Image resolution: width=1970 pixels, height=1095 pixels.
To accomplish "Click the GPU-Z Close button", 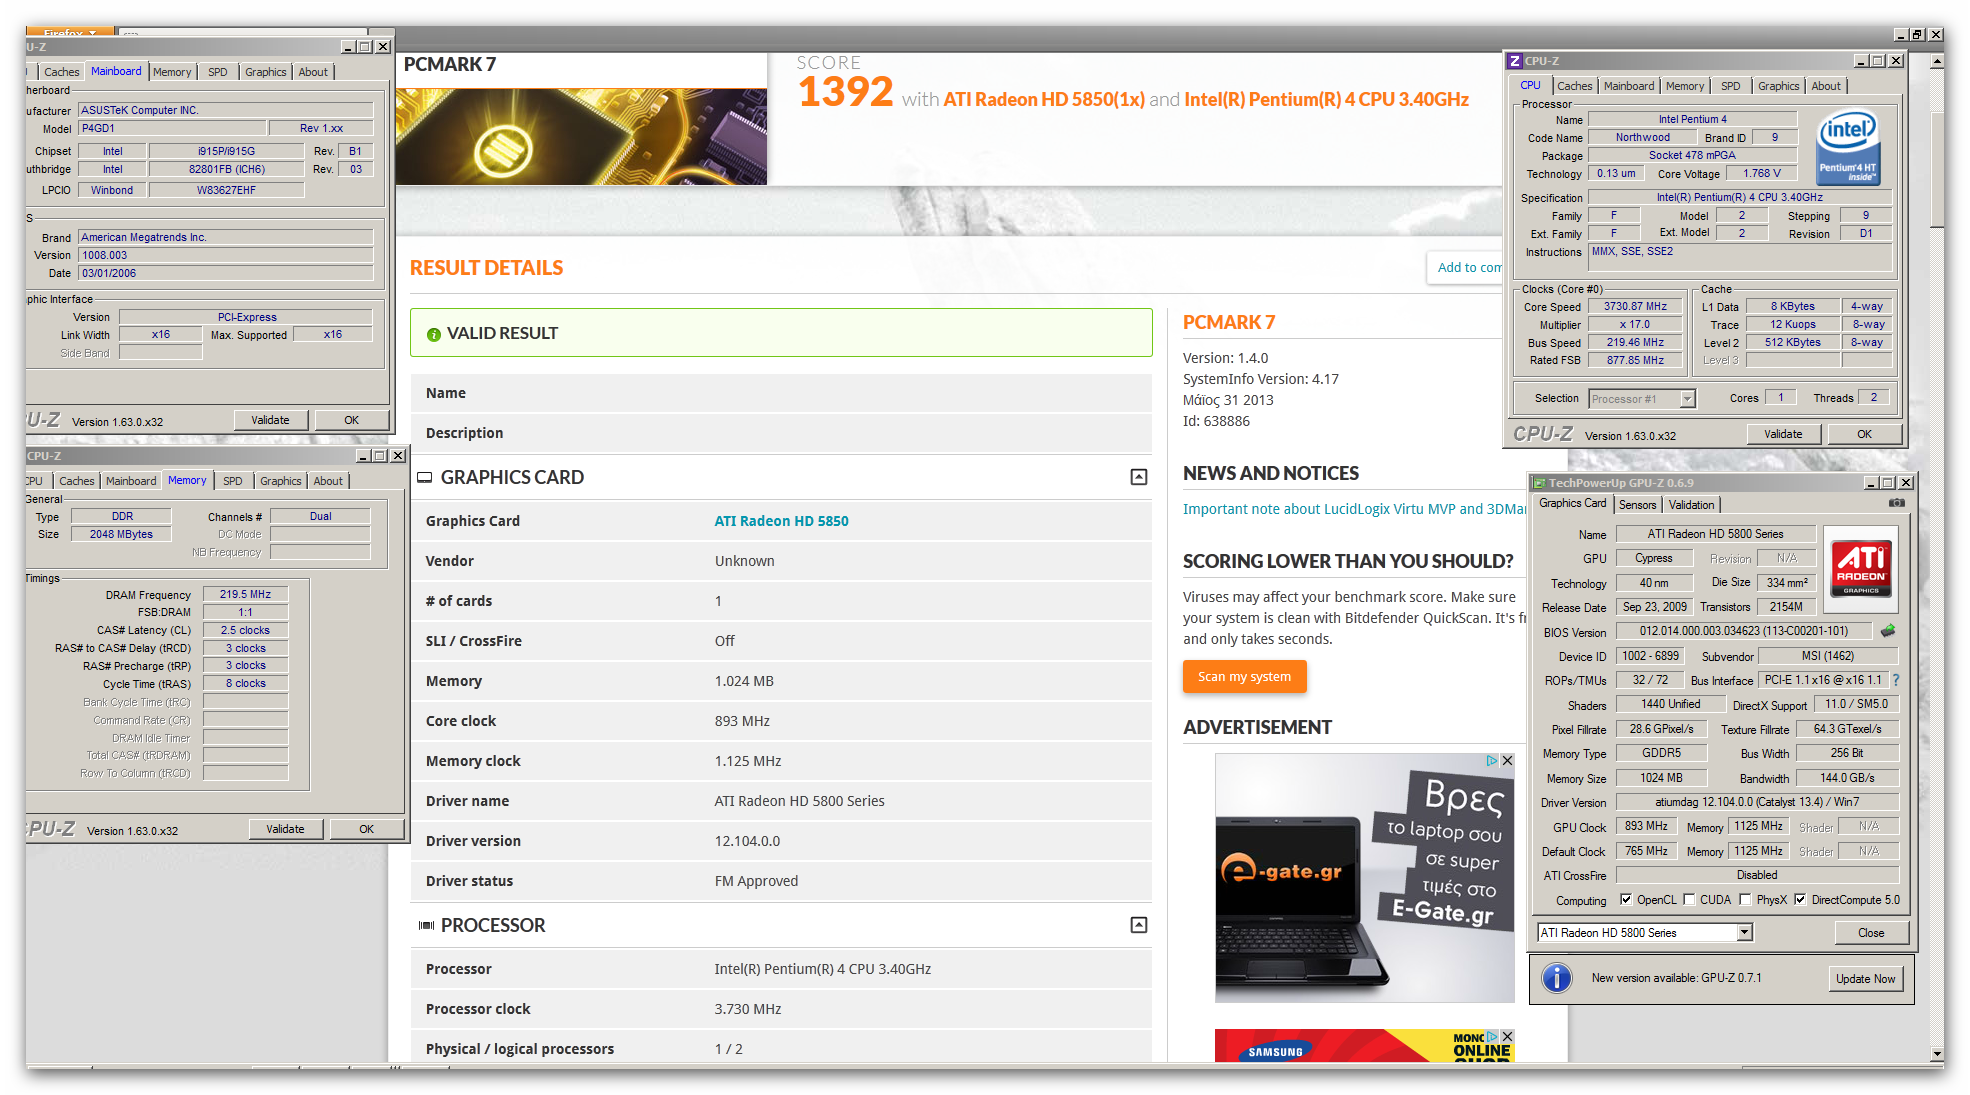I will 1871,933.
